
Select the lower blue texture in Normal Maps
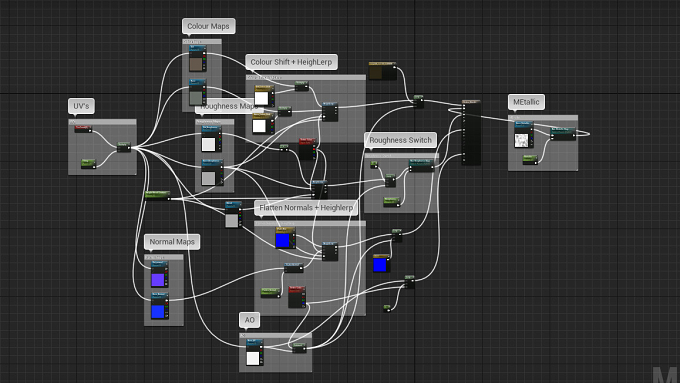(x=160, y=306)
